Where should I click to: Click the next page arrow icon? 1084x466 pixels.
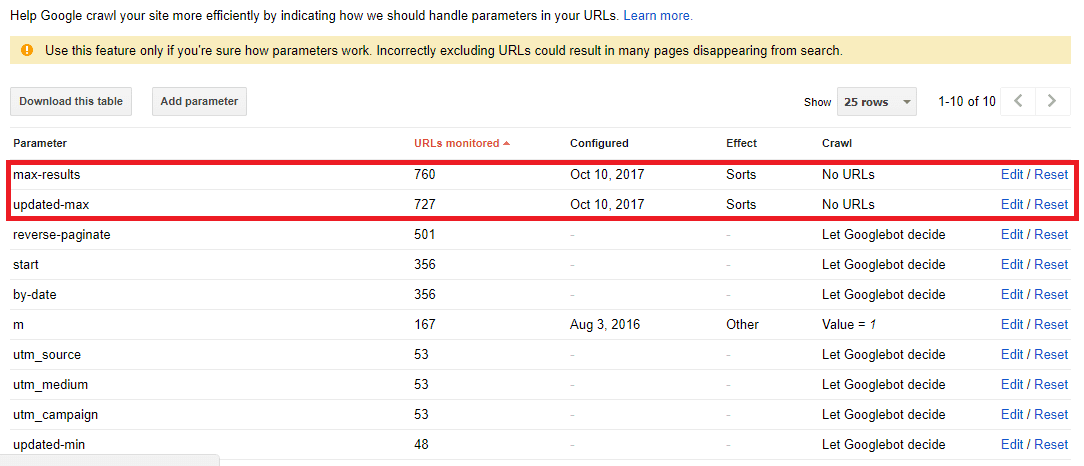(x=1050, y=101)
